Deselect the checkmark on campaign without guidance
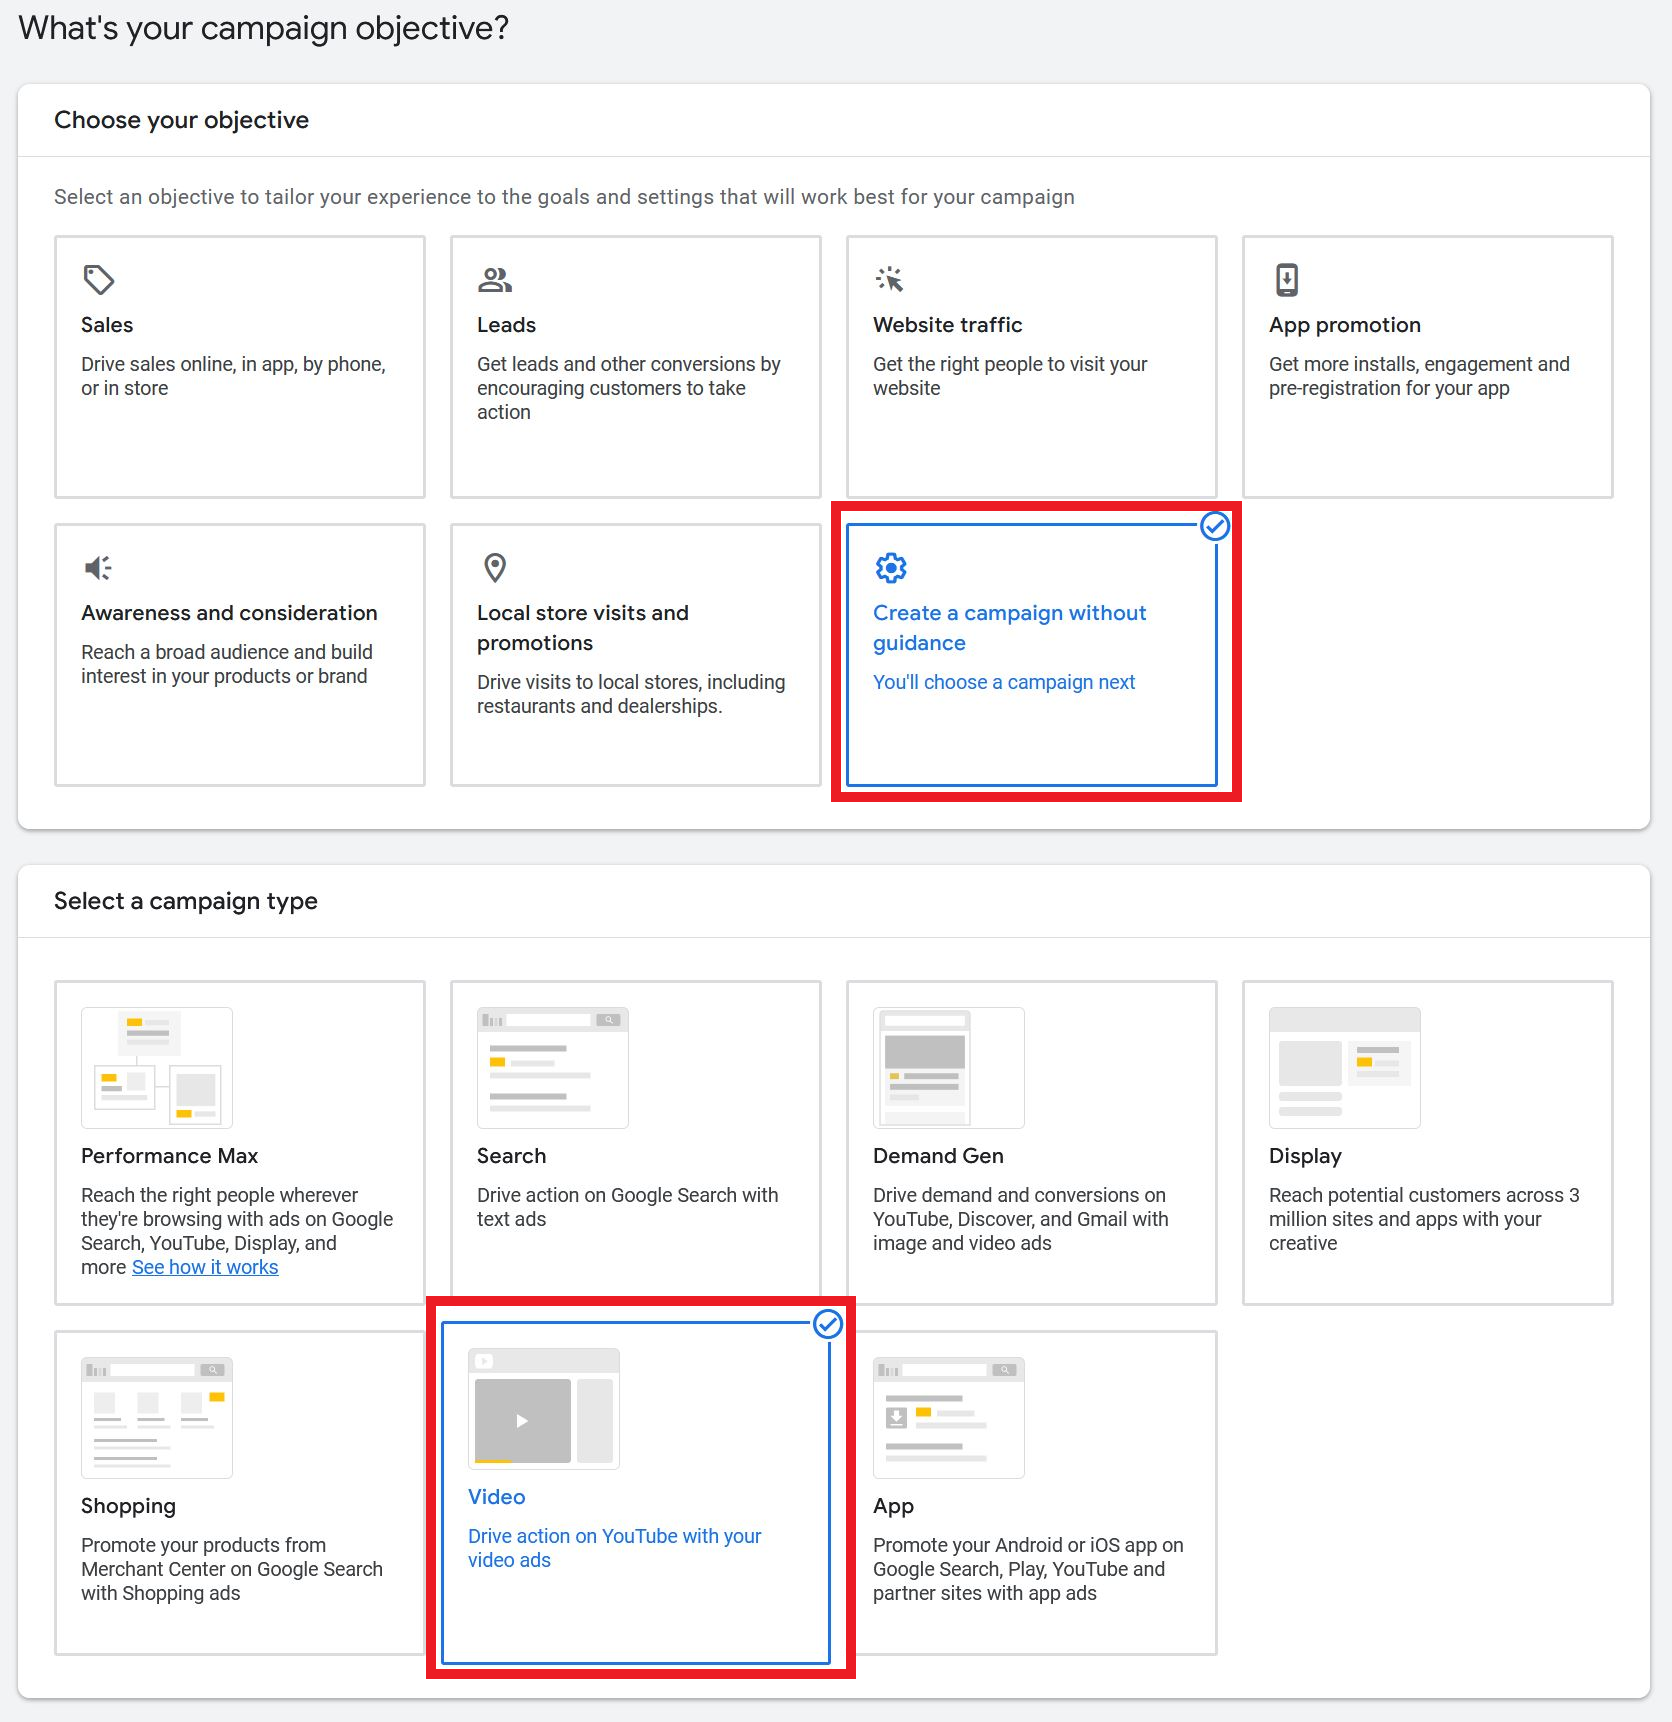Screen dimensions: 1672x1722 click(1215, 526)
